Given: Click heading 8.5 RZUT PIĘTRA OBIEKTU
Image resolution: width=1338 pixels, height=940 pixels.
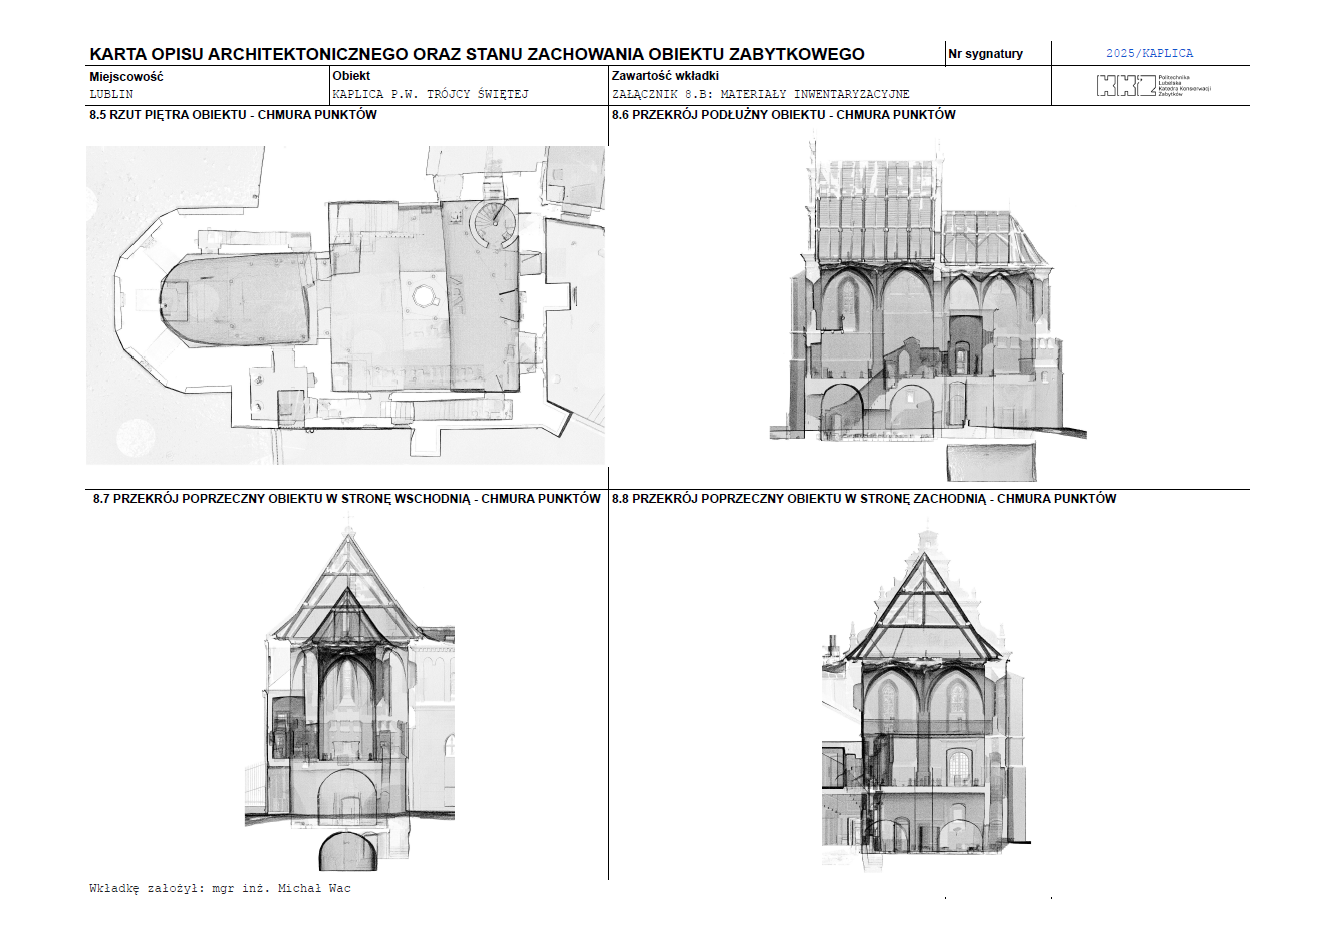Looking at the screenshot, I should (x=233, y=115).
